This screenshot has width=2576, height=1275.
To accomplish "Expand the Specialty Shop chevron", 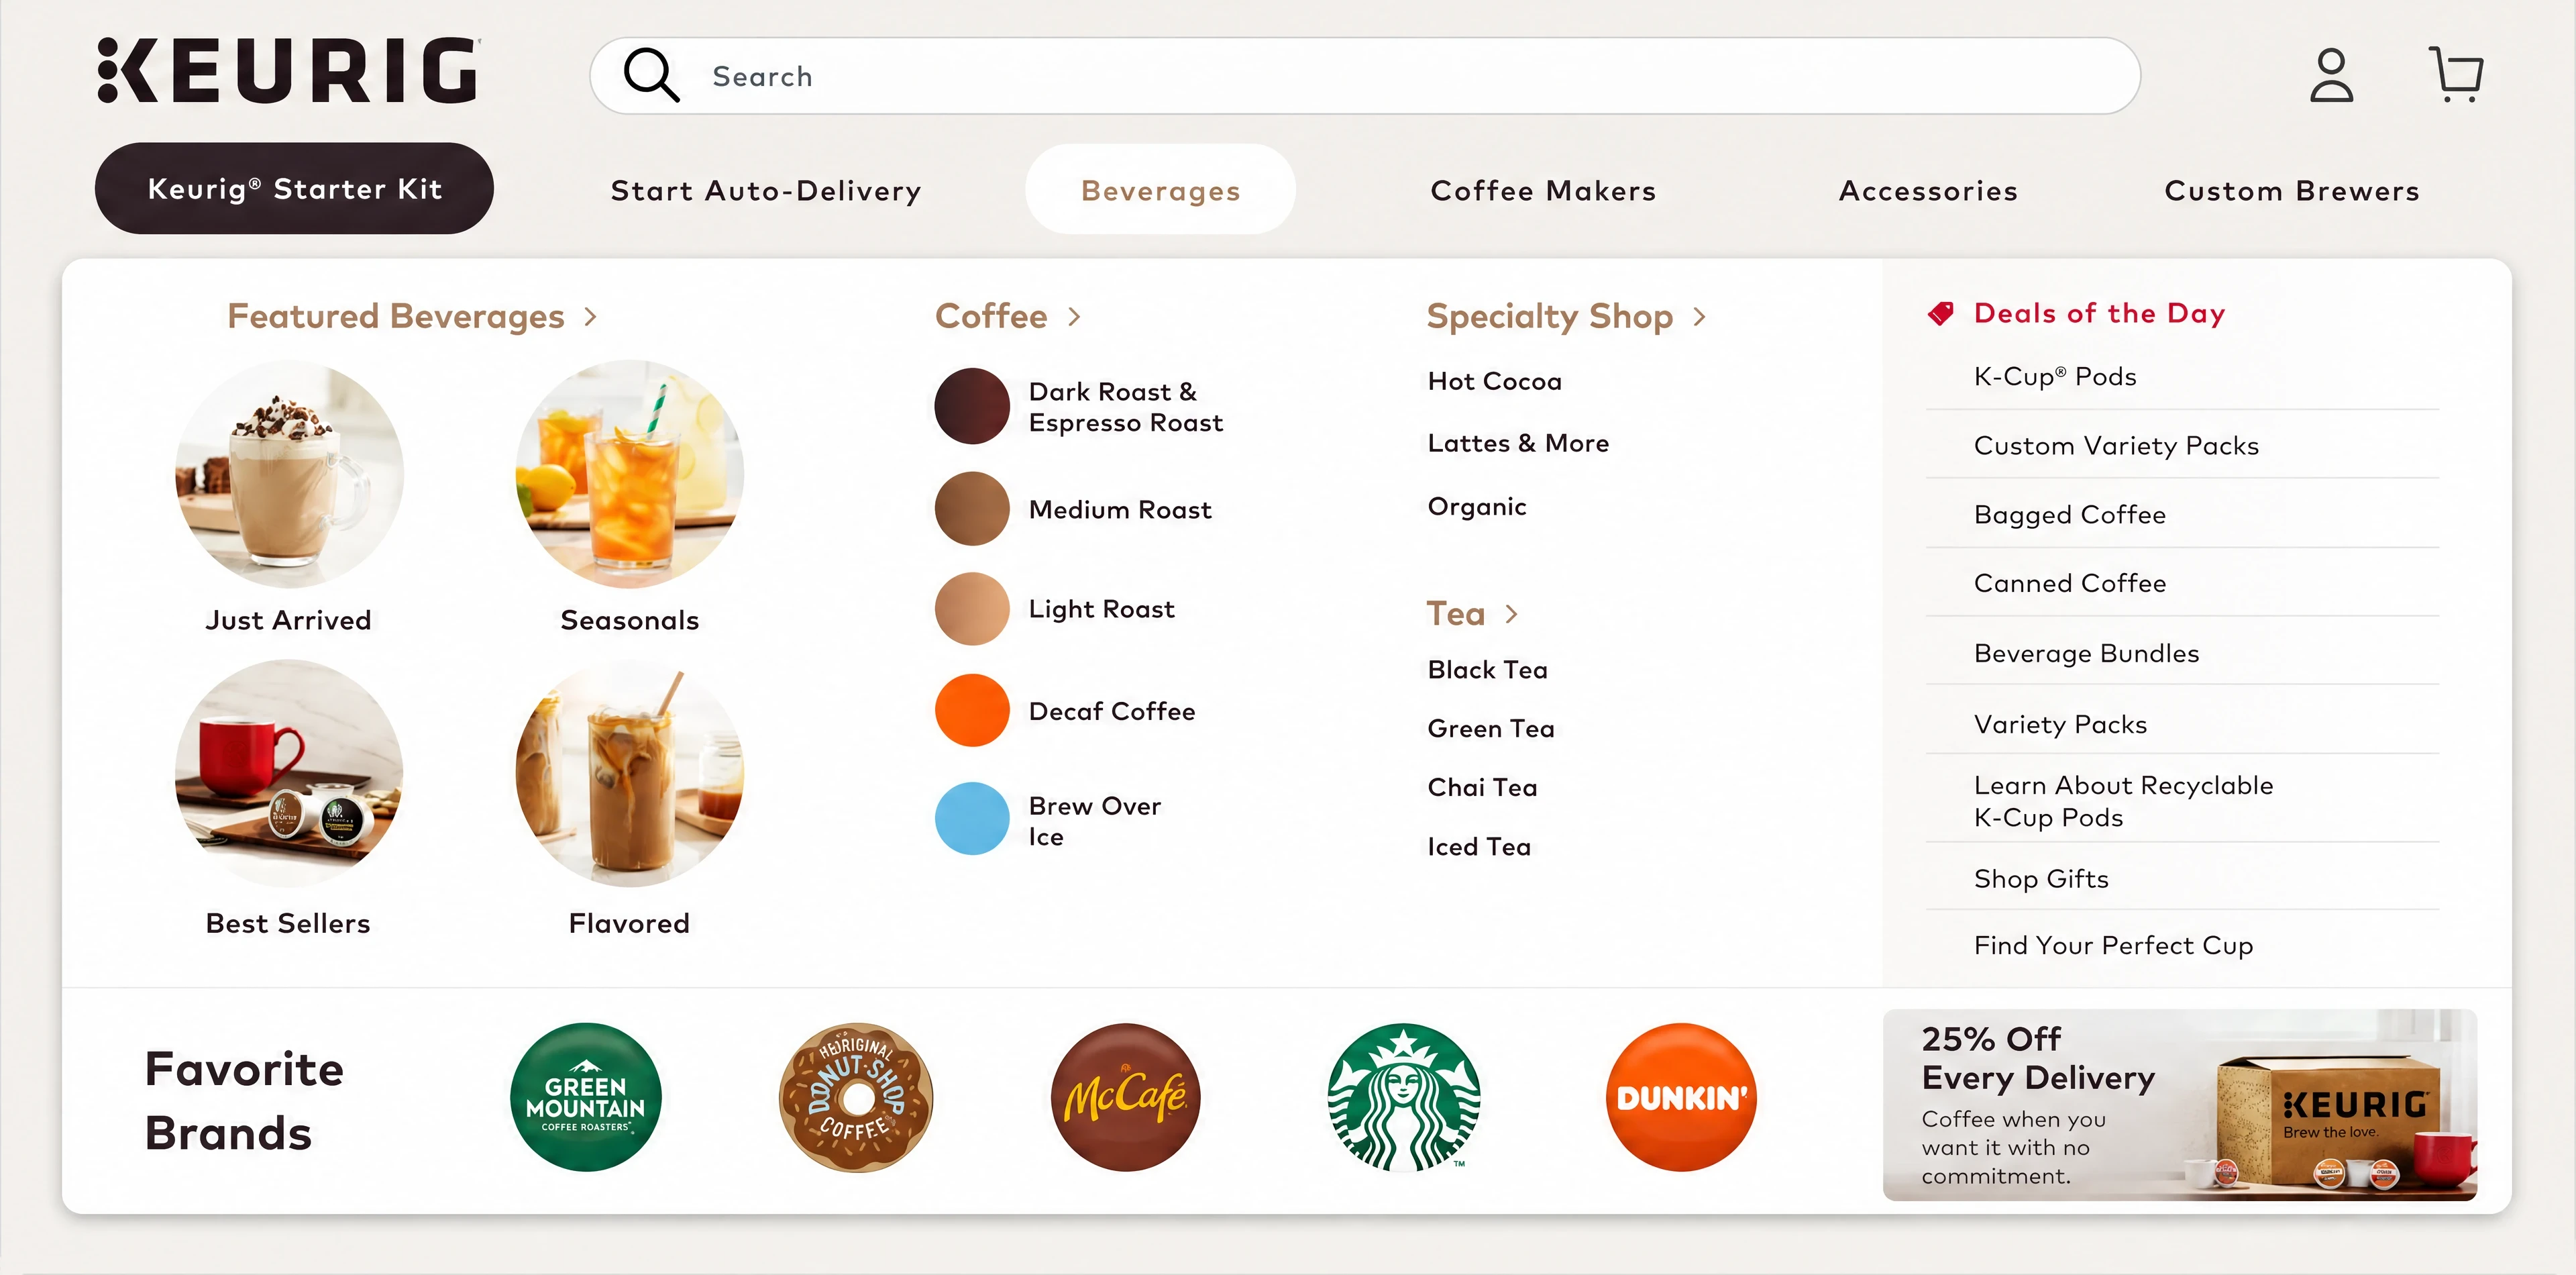I will point(1700,317).
